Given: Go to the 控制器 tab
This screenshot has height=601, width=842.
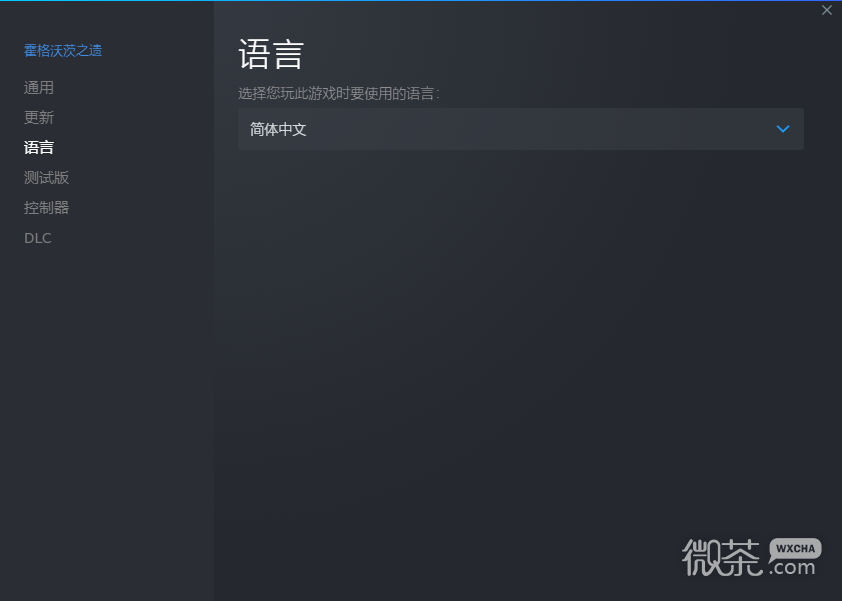Looking at the screenshot, I should coord(46,208).
